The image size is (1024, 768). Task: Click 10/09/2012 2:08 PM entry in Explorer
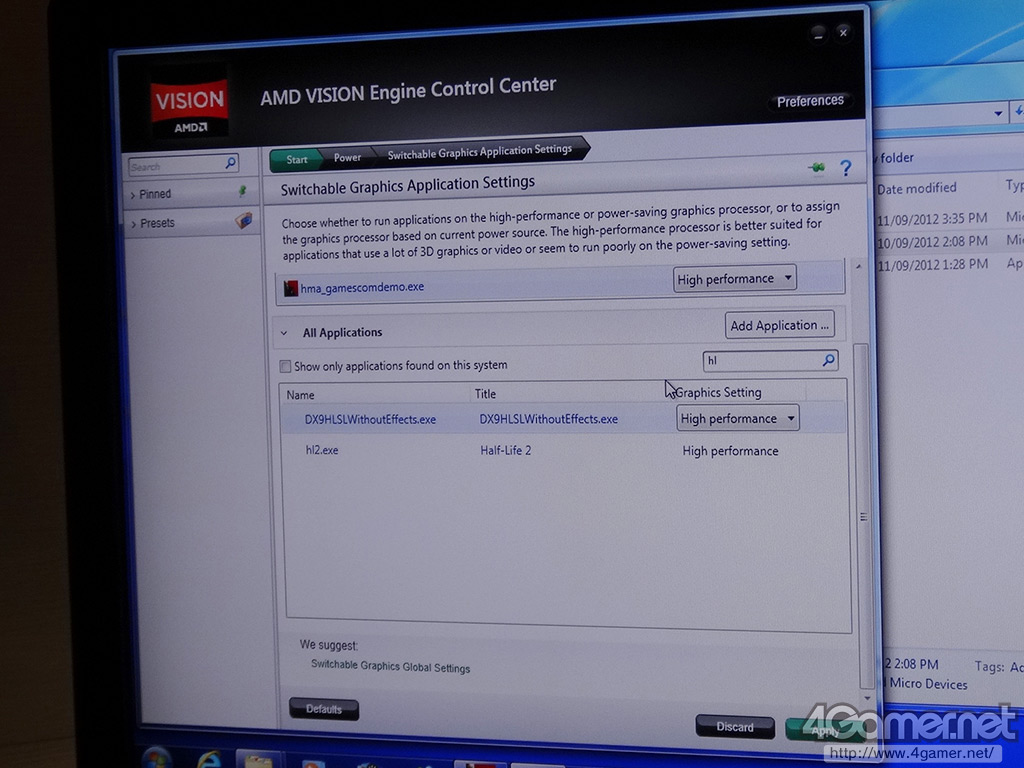pyautogui.click(x=932, y=242)
